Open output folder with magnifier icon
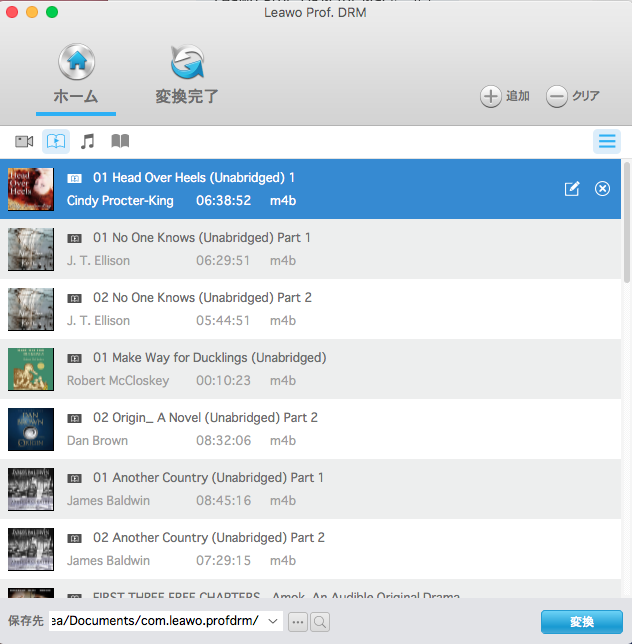This screenshot has height=644, width=632. [x=320, y=621]
